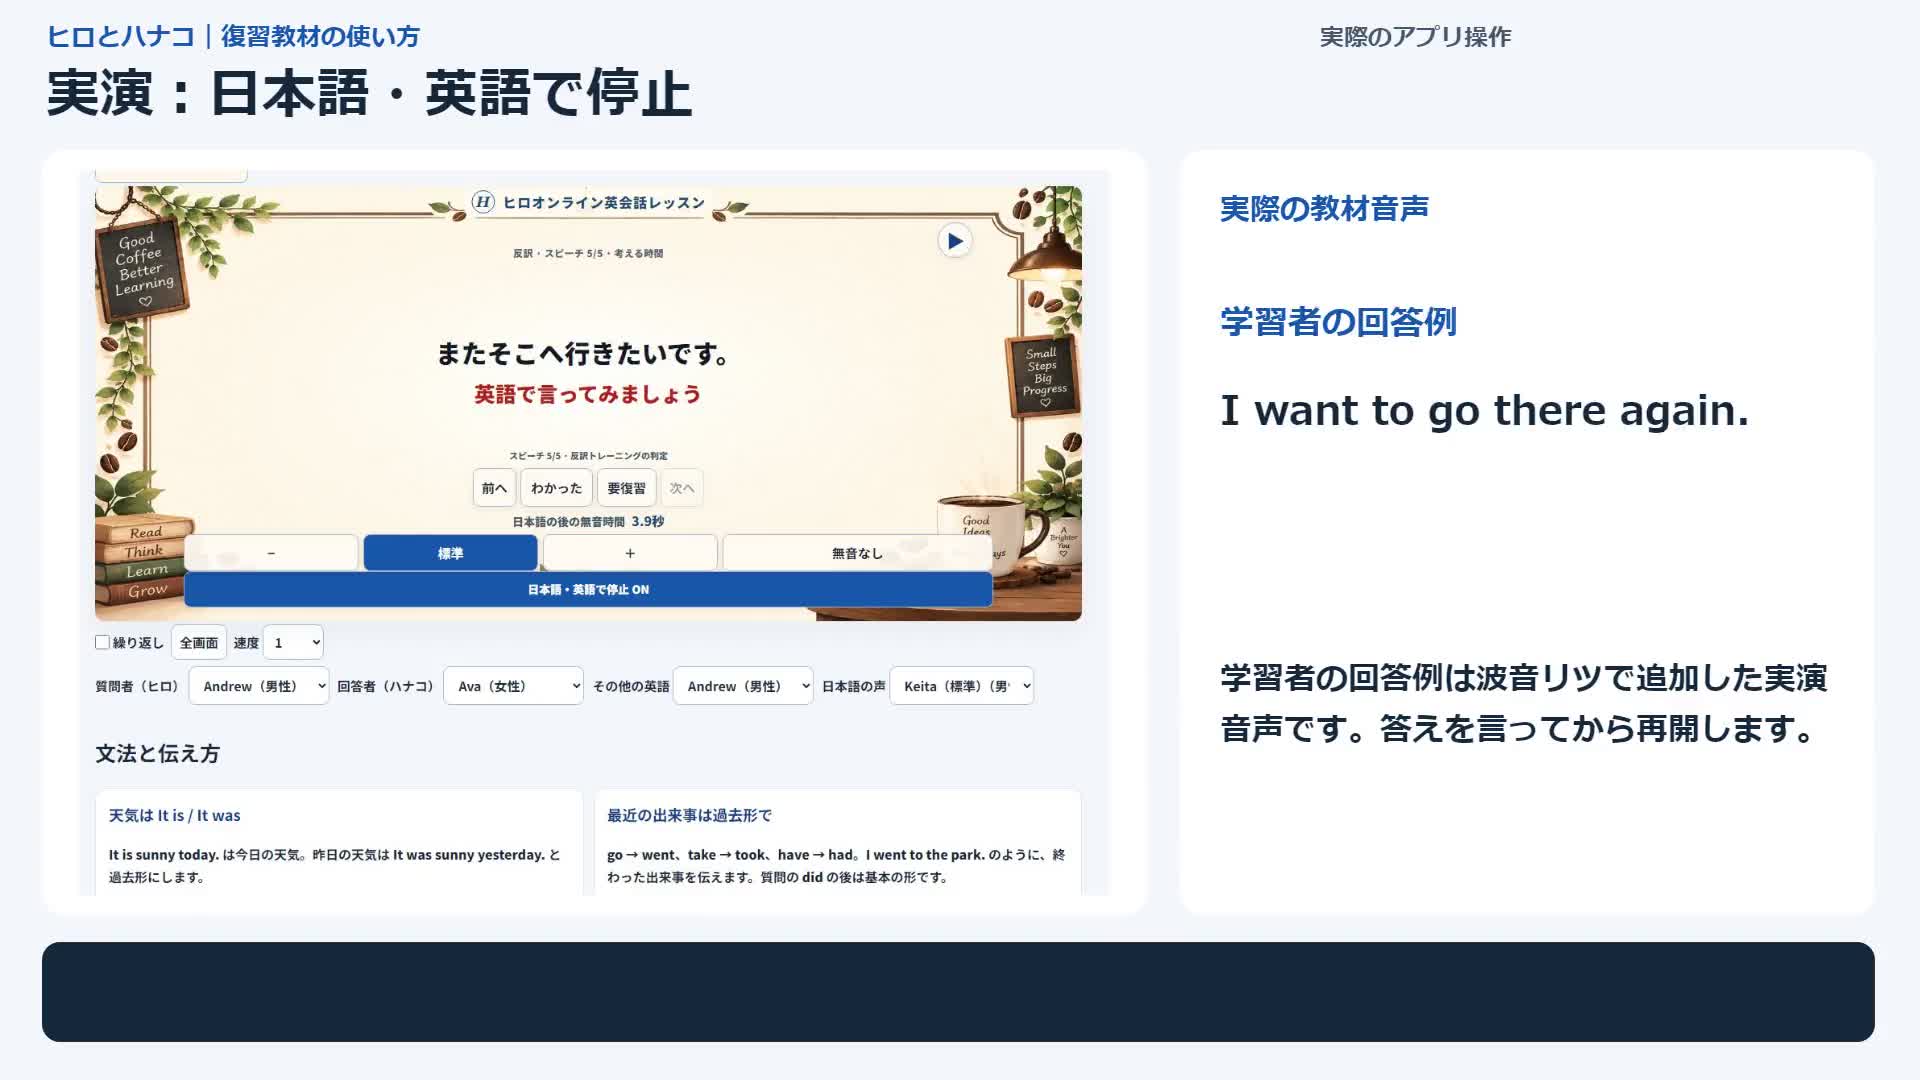The image size is (1920, 1080).
Task: Switch to 全画面 mode
Action: tap(199, 643)
